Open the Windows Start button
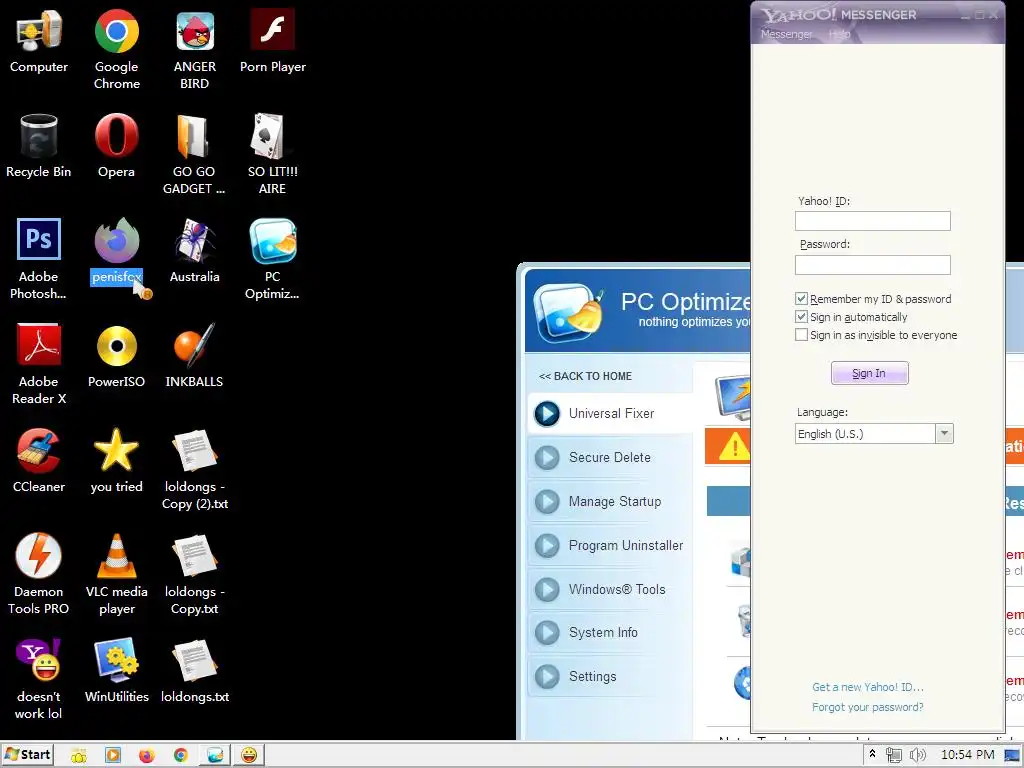This screenshot has width=1024, height=768. pos(27,755)
